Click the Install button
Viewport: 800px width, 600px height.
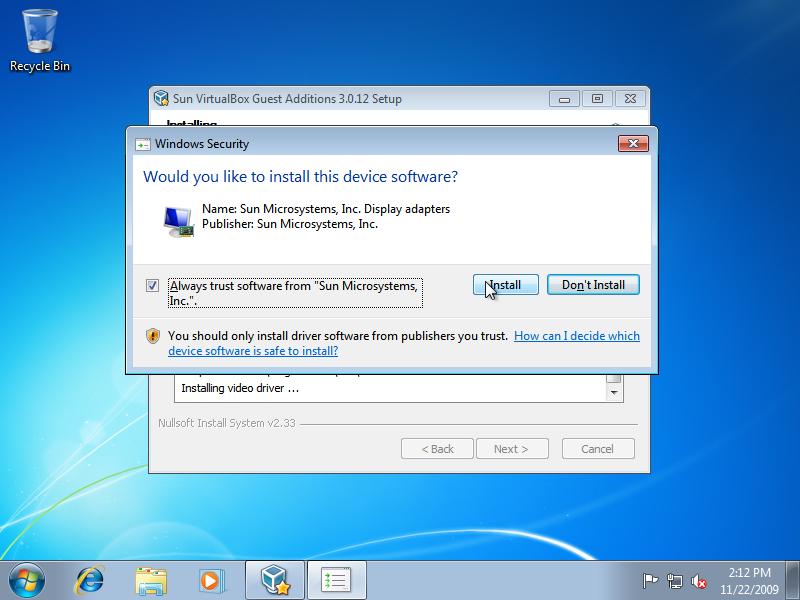(x=505, y=285)
